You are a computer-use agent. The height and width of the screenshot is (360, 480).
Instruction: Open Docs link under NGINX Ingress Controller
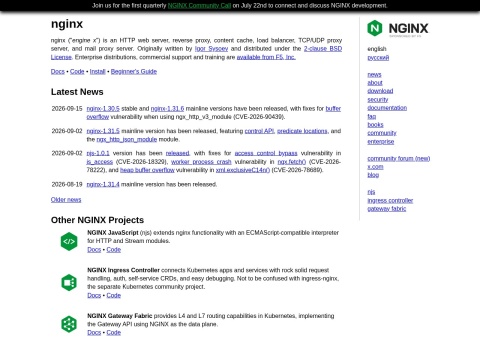[94, 295]
